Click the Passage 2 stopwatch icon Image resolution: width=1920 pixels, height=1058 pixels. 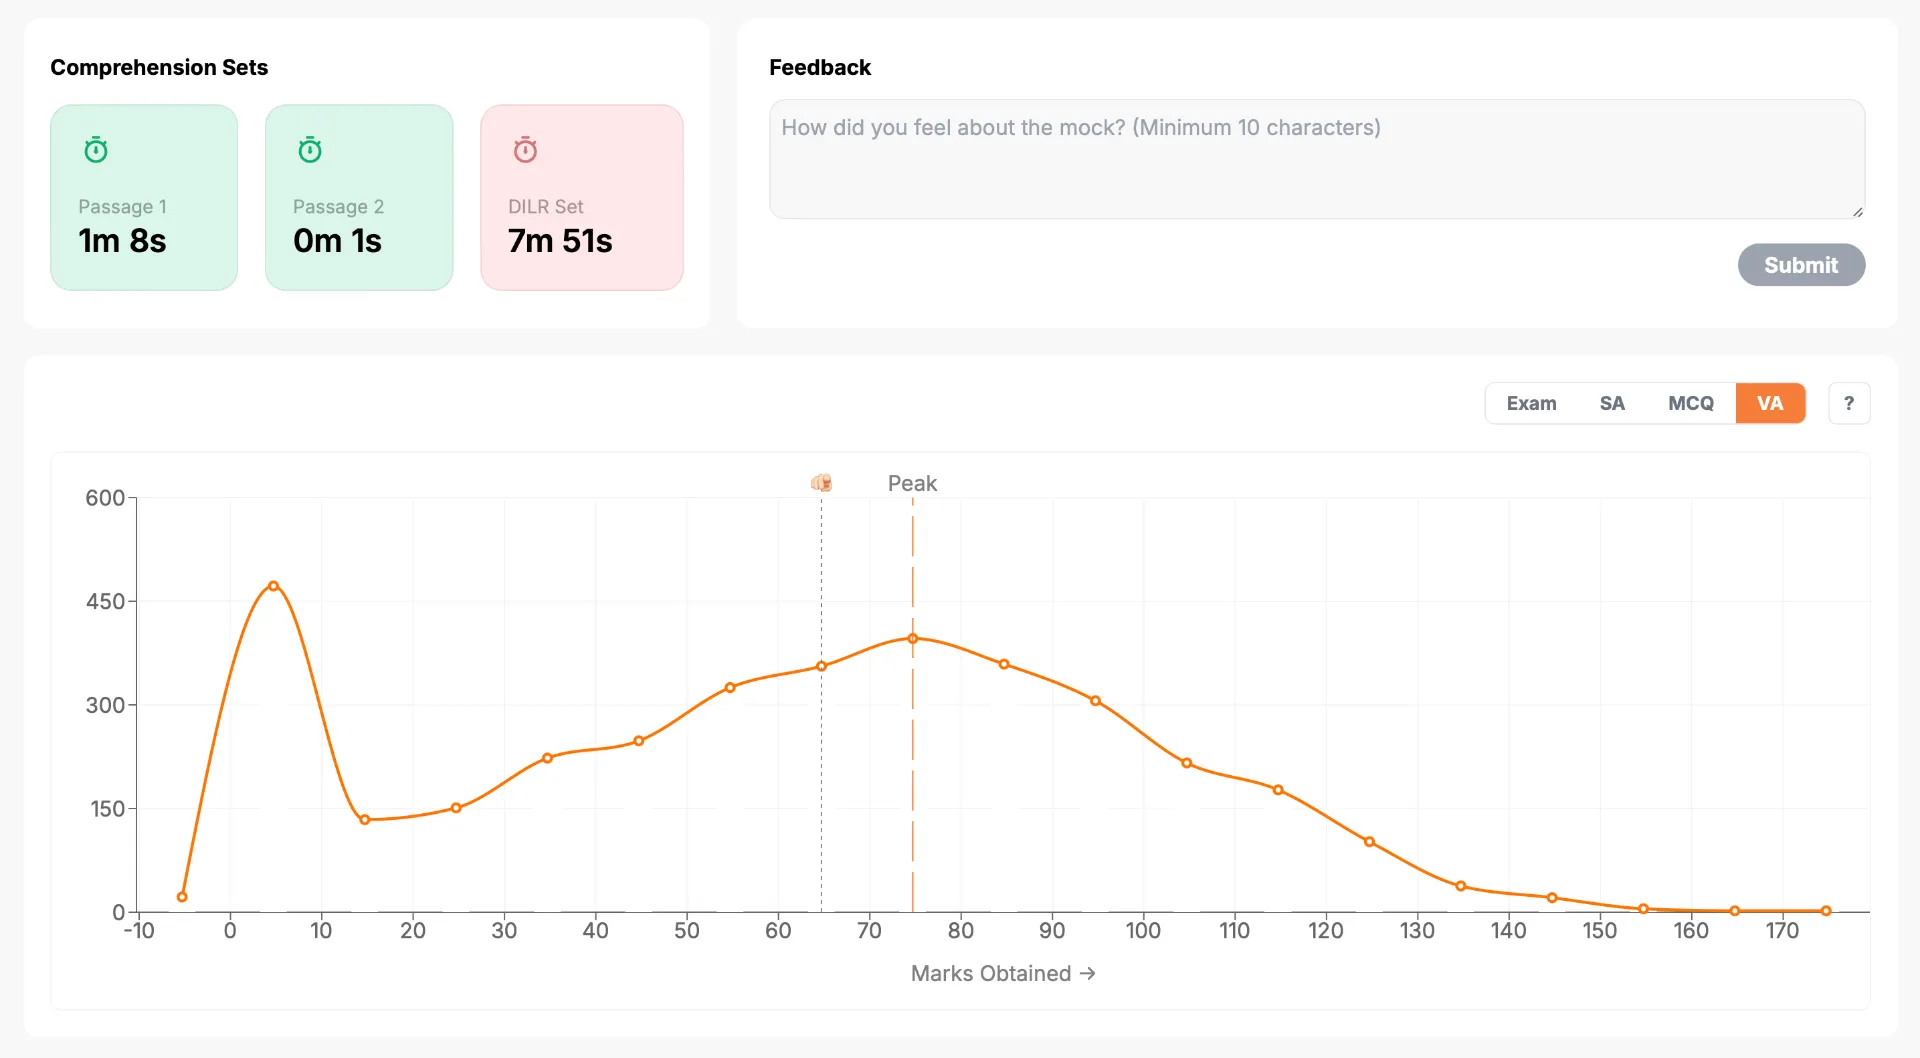(x=310, y=150)
